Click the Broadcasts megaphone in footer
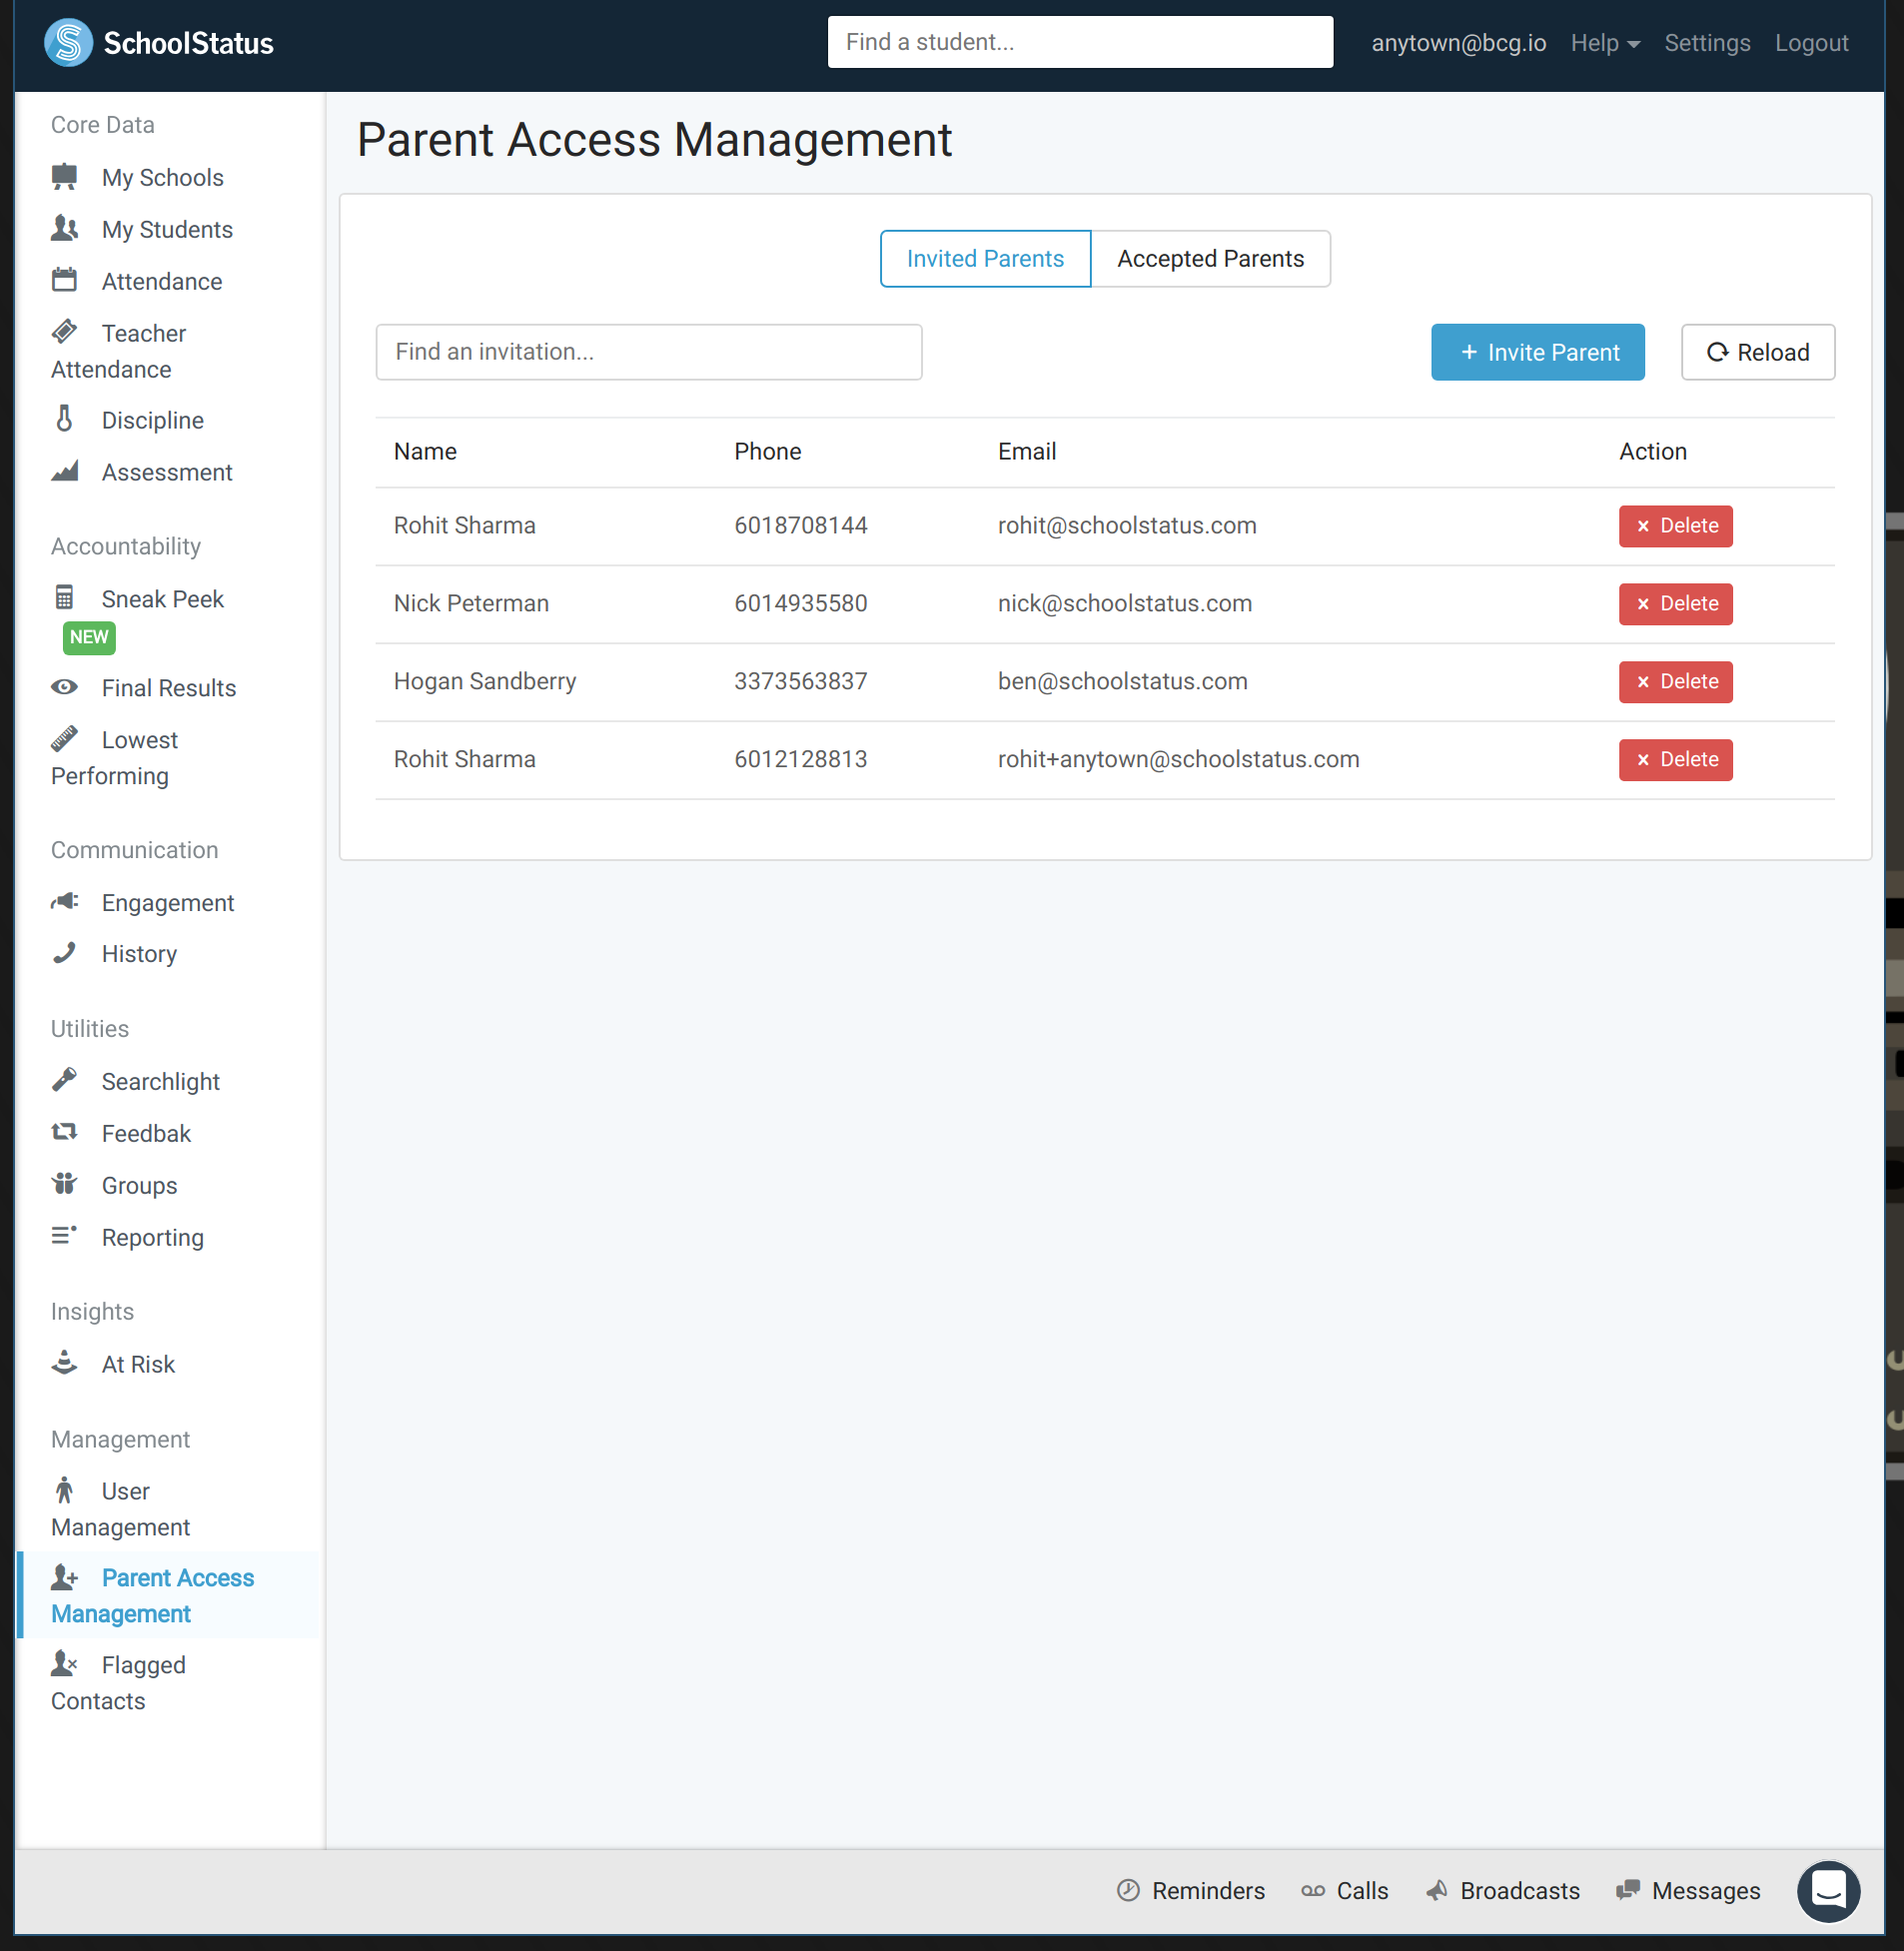Image resolution: width=1904 pixels, height=1951 pixels. [1436, 1890]
